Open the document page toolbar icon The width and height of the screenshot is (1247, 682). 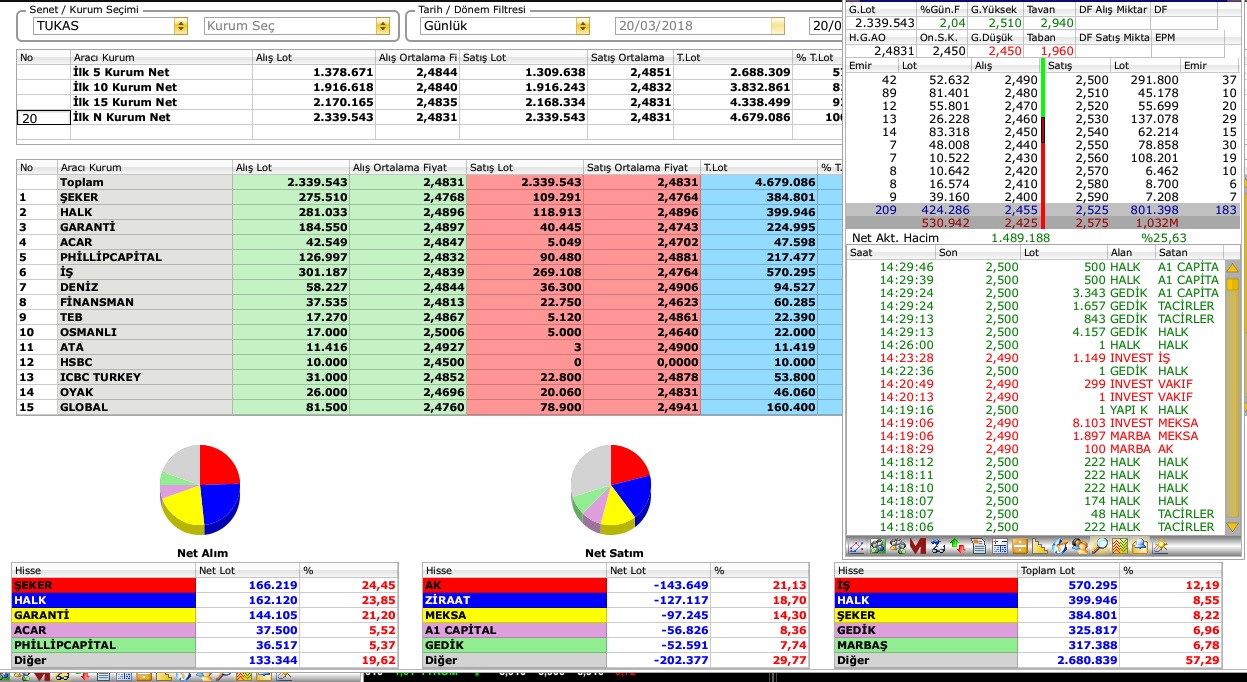click(x=979, y=546)
